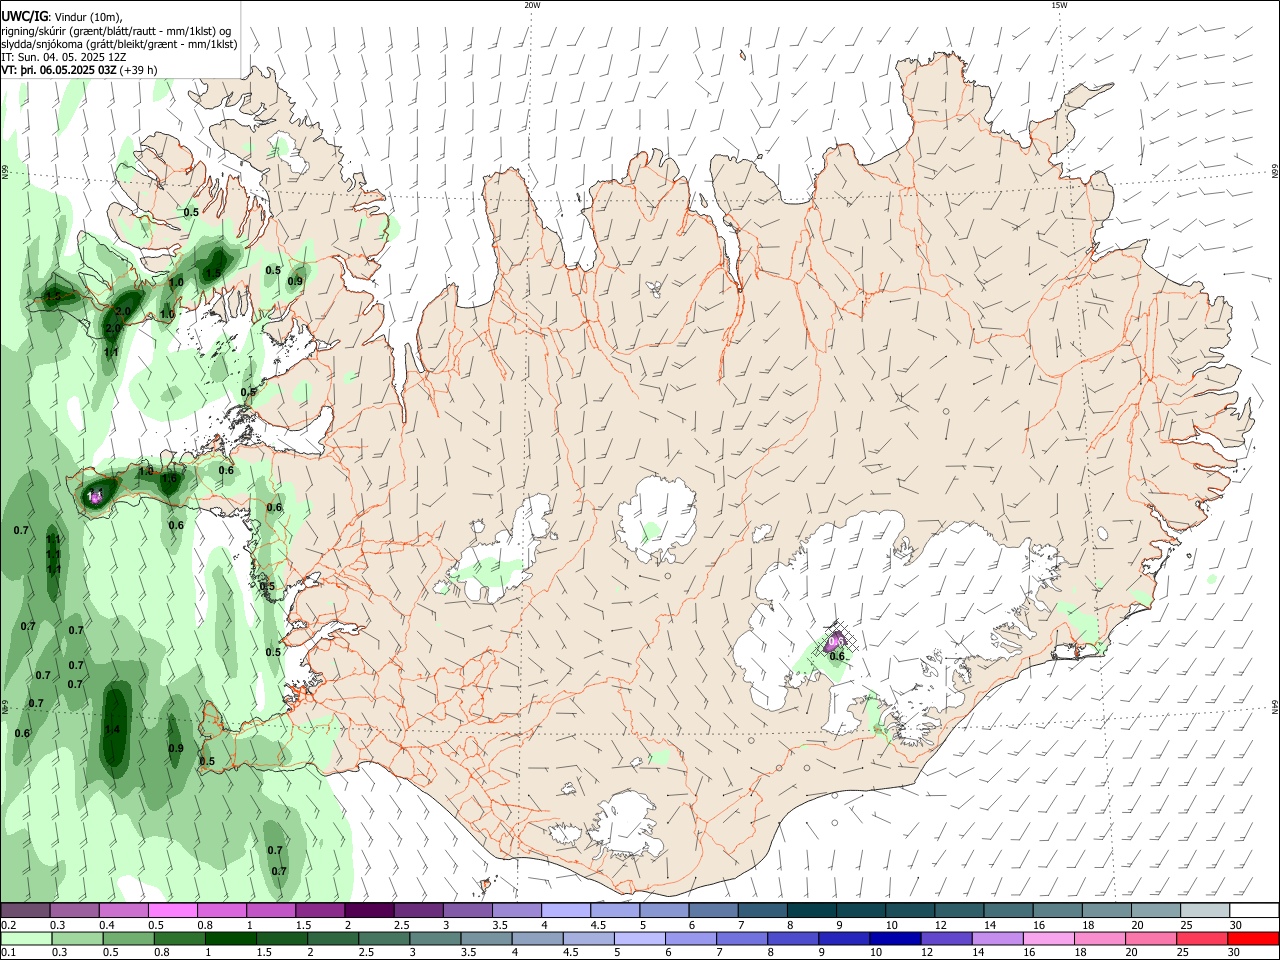Click the 64N latitude label on the right edge

1274,707
